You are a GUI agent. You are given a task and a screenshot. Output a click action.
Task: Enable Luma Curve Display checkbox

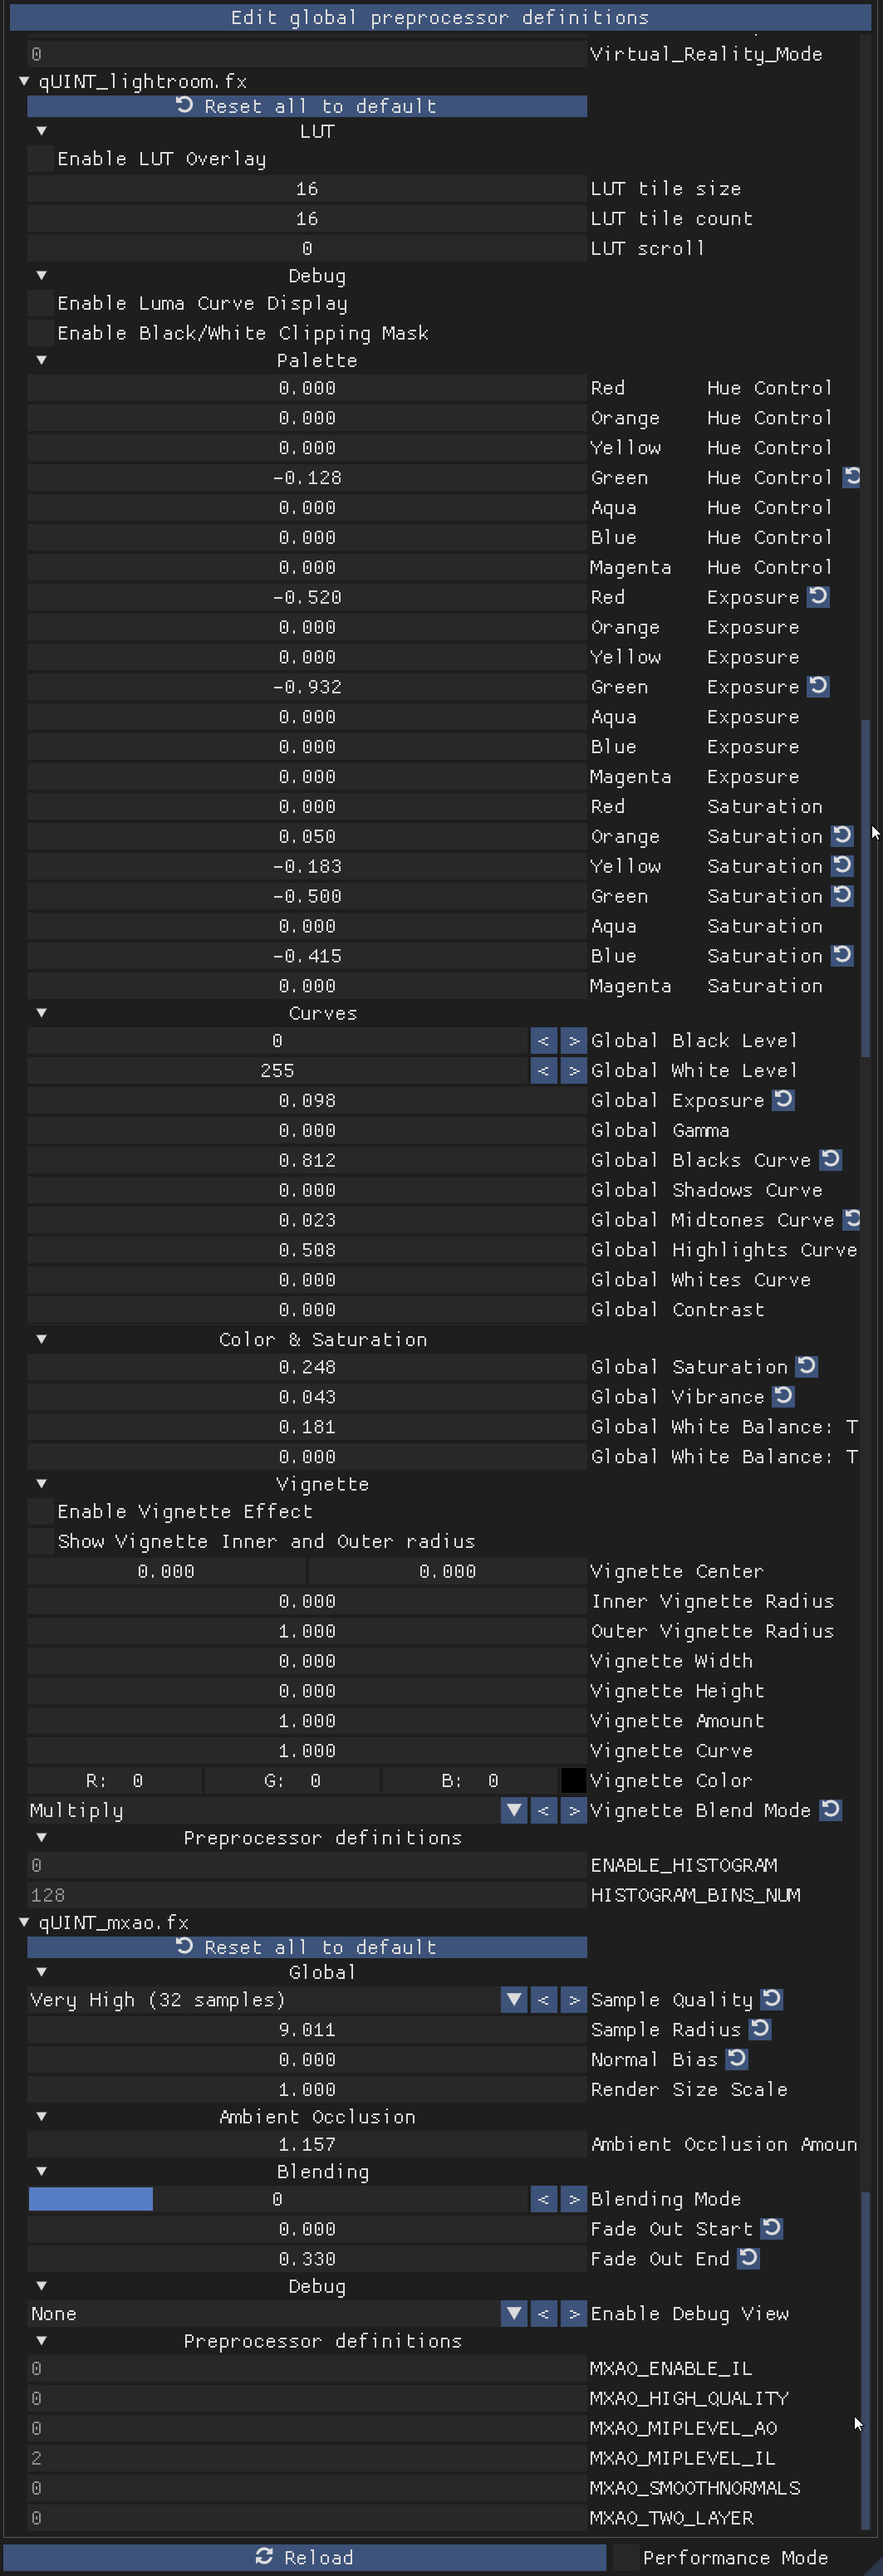(x=40, y=303)
